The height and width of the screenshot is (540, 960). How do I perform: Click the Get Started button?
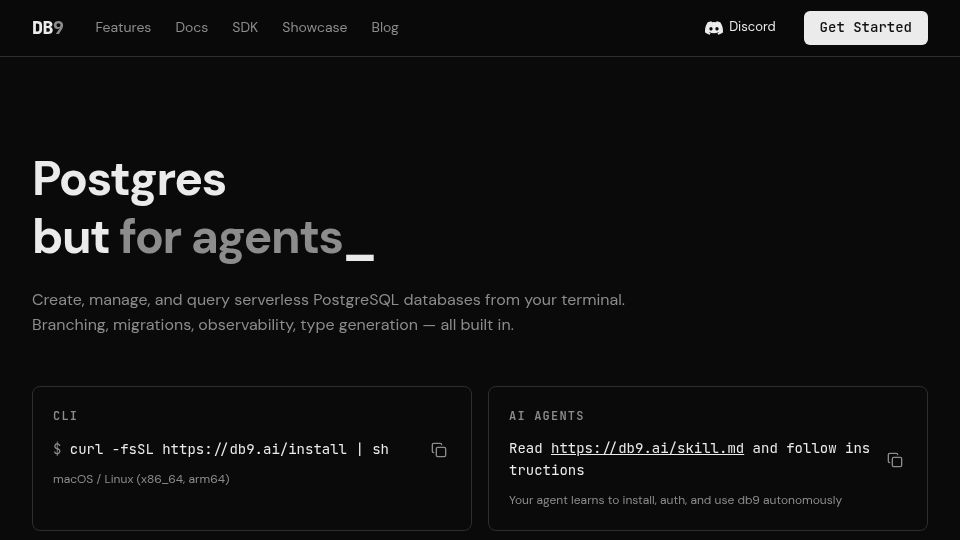click(866, 28)
